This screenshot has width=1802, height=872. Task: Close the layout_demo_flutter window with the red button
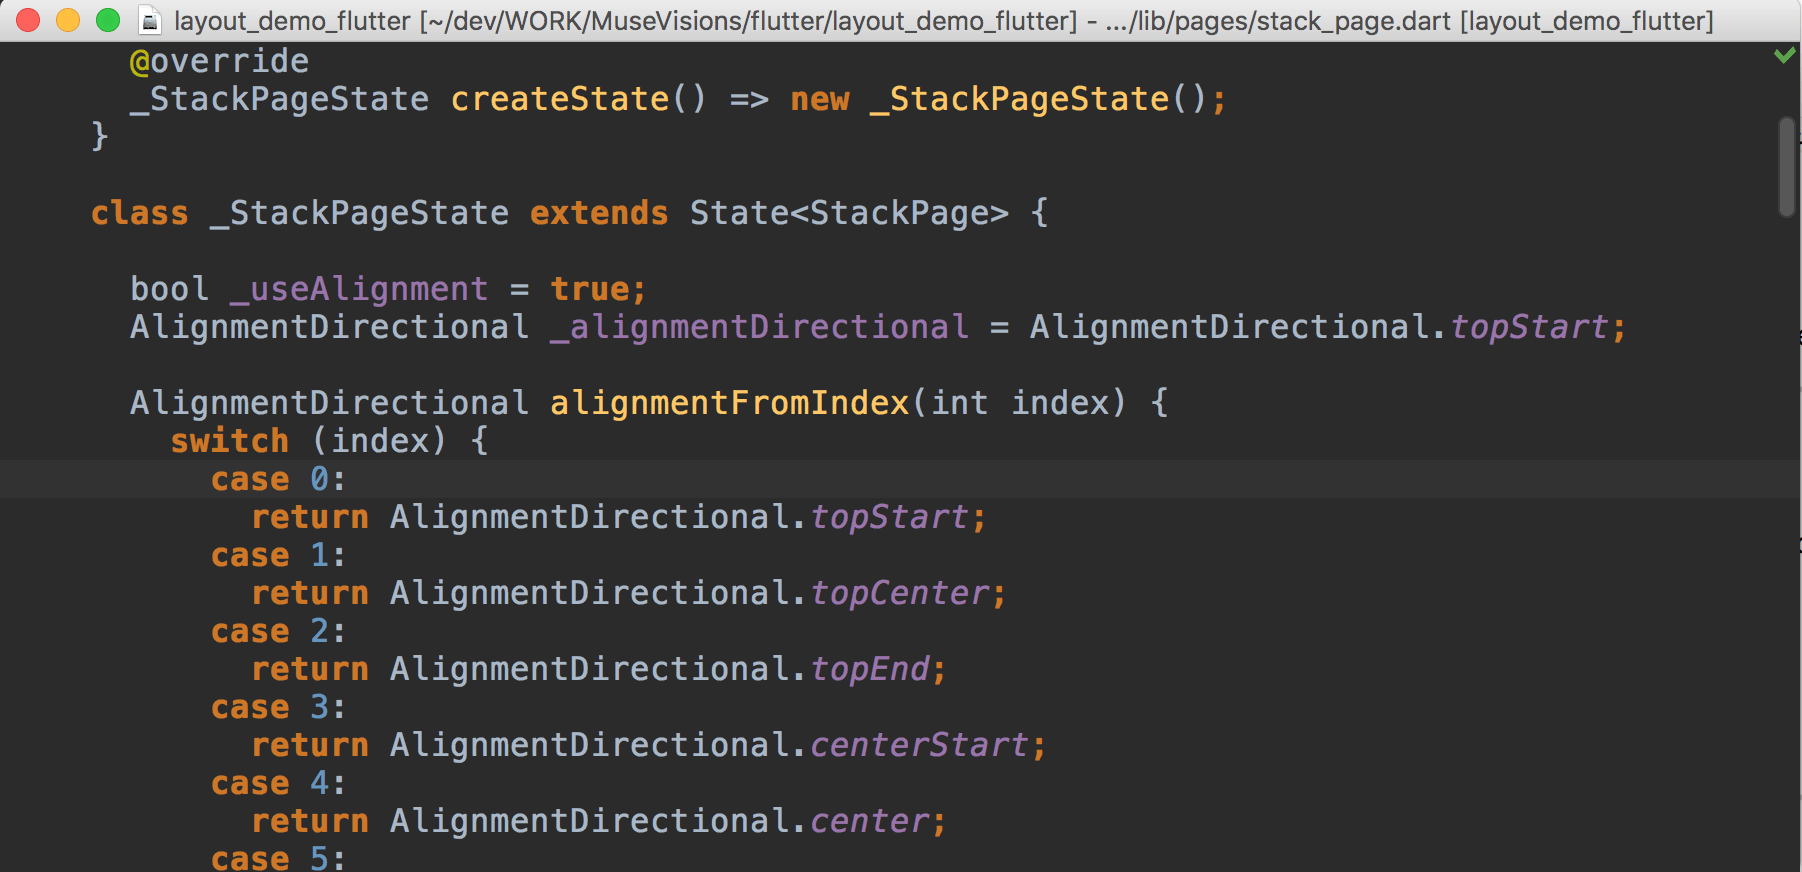click(x=28, y=20)
